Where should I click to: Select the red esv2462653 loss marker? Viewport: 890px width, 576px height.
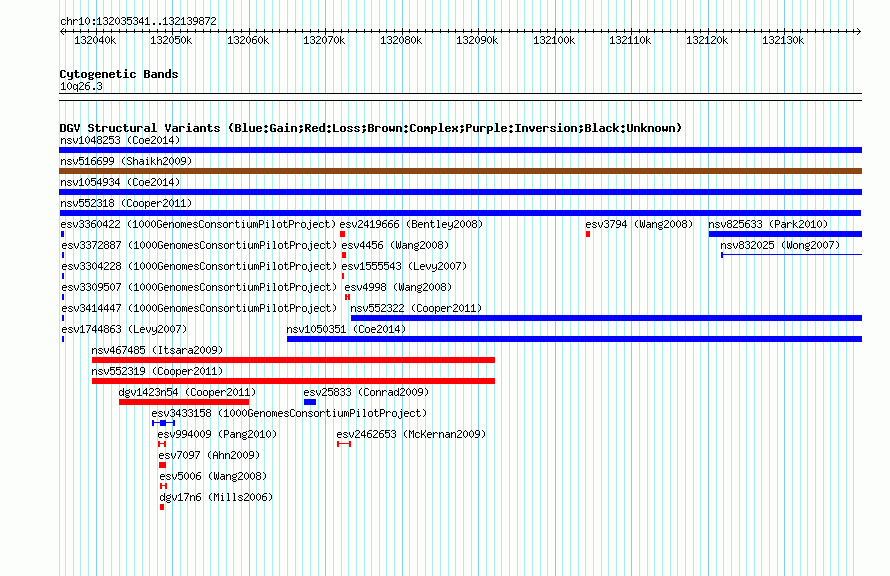[344, 444]
